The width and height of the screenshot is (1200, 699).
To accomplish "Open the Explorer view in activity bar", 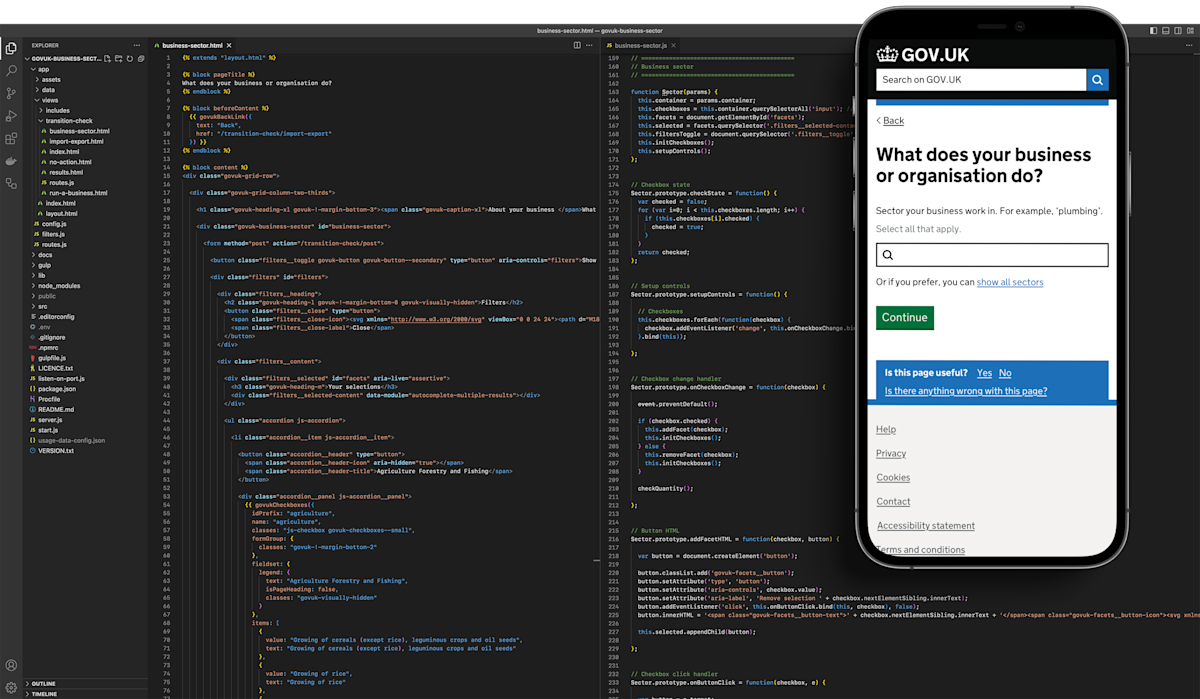I will point(11,48).
